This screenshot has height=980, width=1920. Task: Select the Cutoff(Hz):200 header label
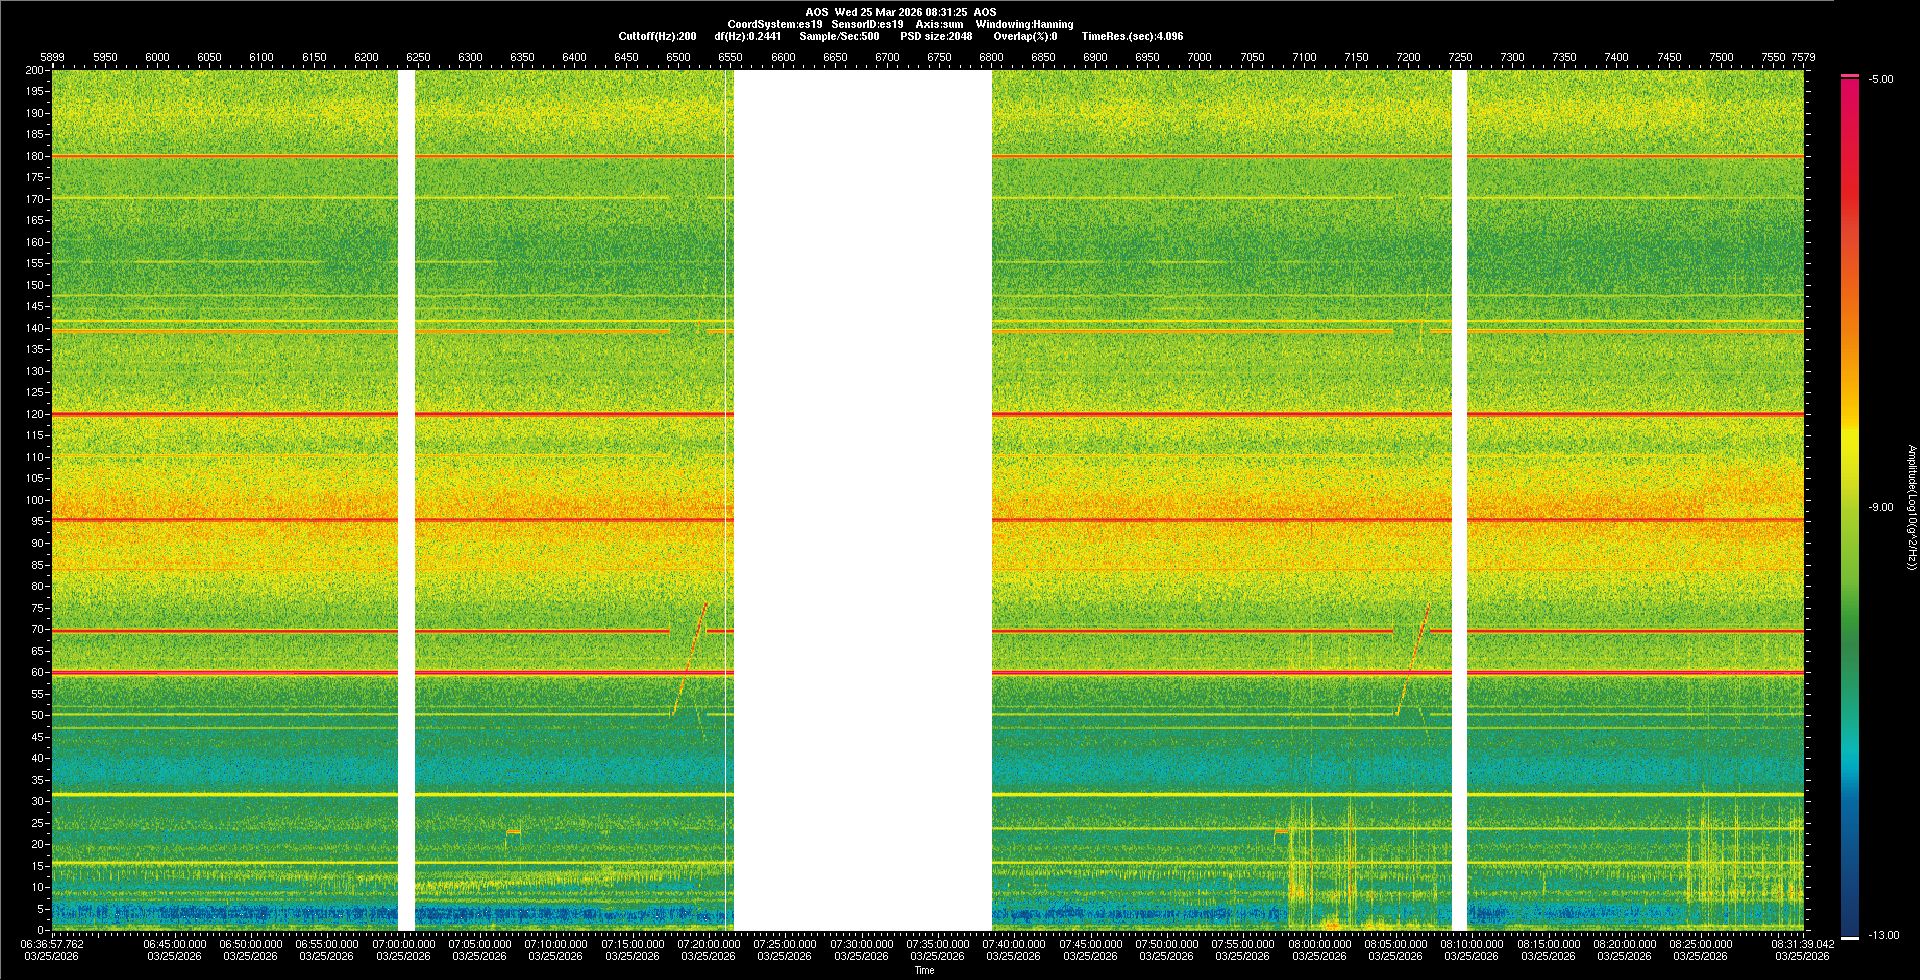coord(657,36)
